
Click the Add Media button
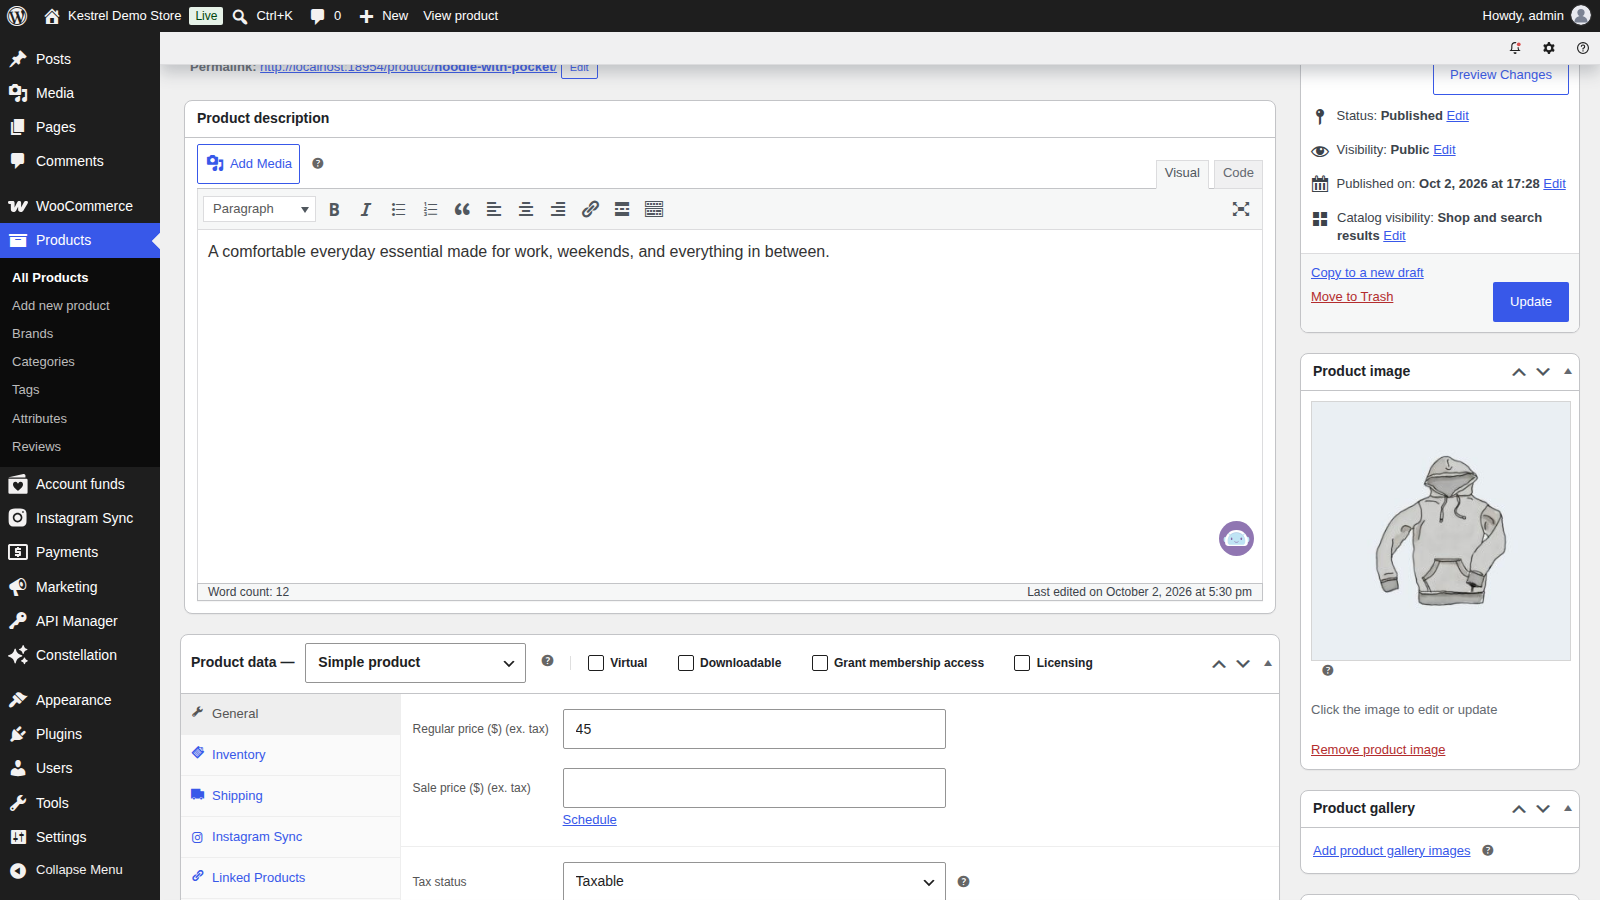tap(248, 164)
